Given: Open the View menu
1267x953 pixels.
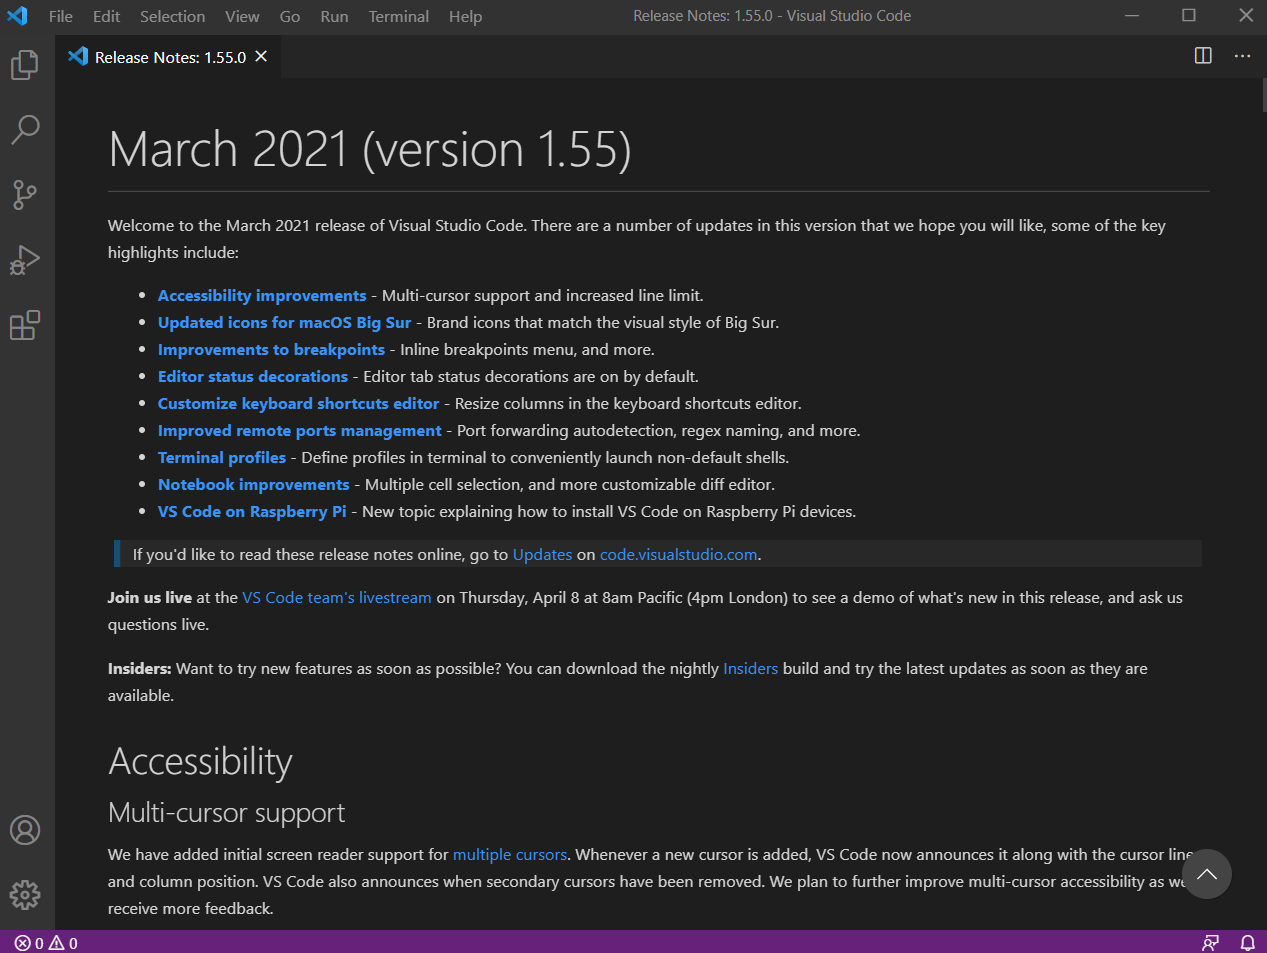Looking at the screenshot, I should click(242, 16).
